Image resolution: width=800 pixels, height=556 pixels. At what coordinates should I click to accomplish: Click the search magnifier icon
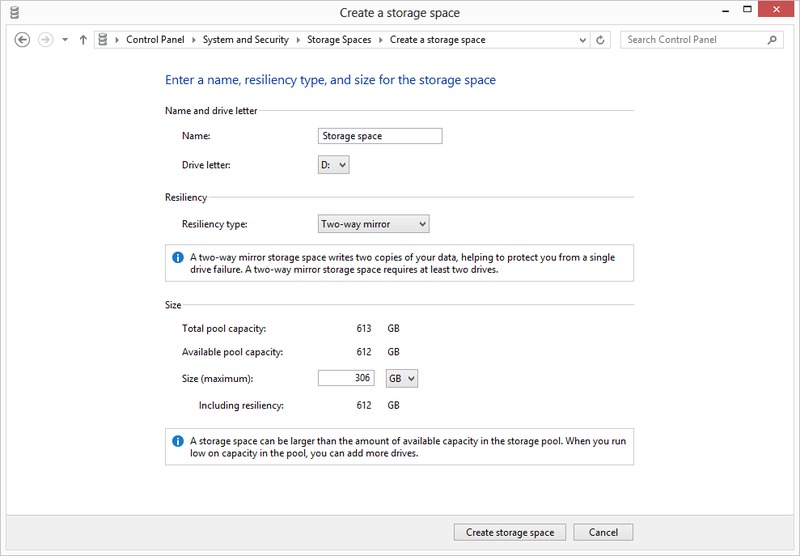pyautogui.click(x=772, y=40)
